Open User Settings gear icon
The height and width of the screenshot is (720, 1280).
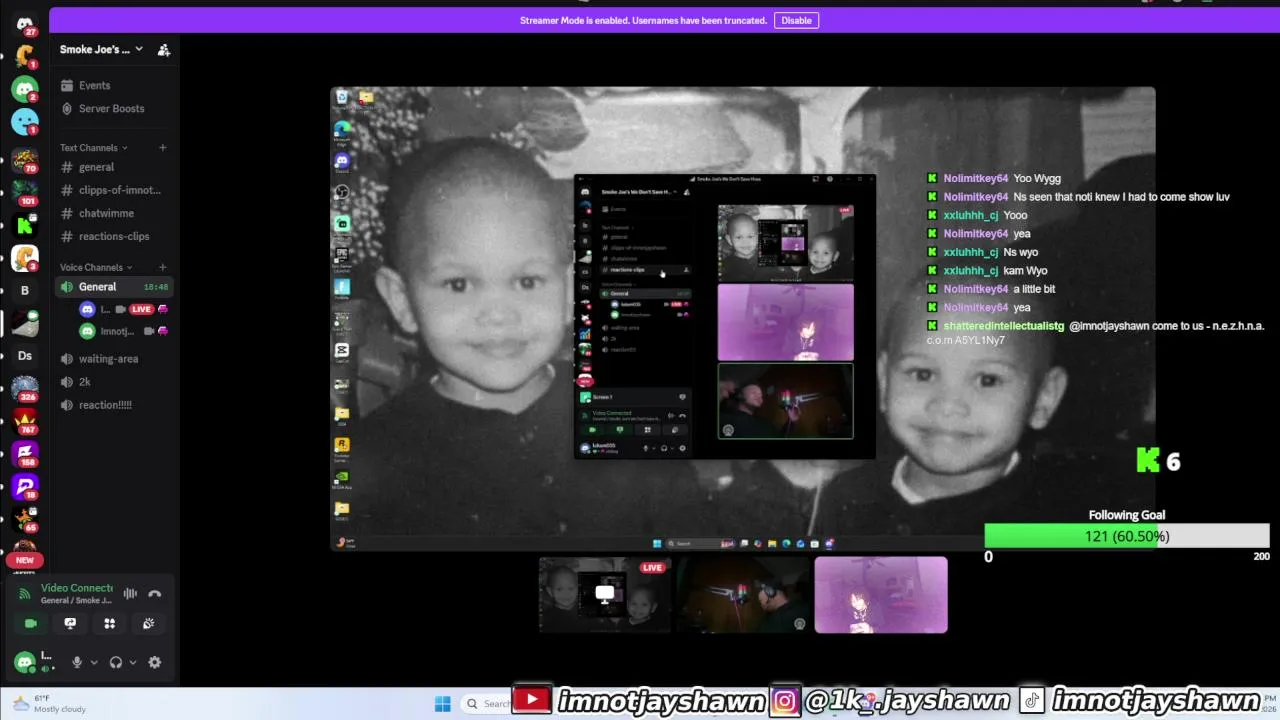tap(155, 662)
